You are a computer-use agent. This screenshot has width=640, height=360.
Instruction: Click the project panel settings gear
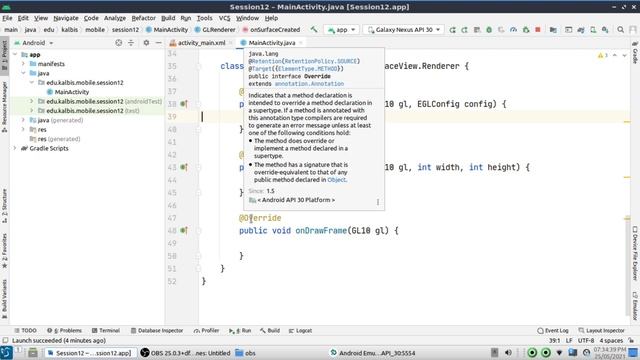146,43
